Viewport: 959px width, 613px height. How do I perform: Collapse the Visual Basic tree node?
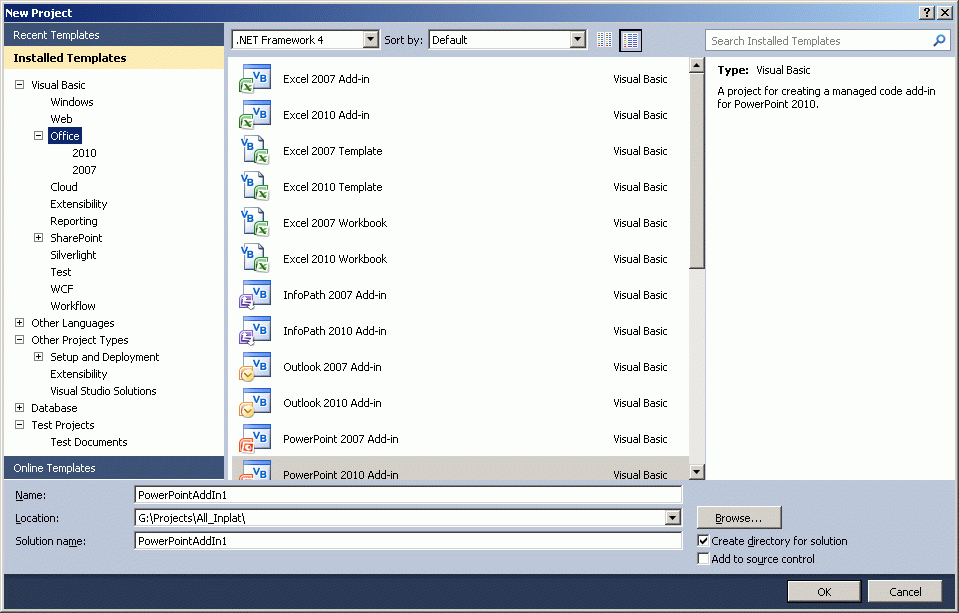(x=20, y=85)
